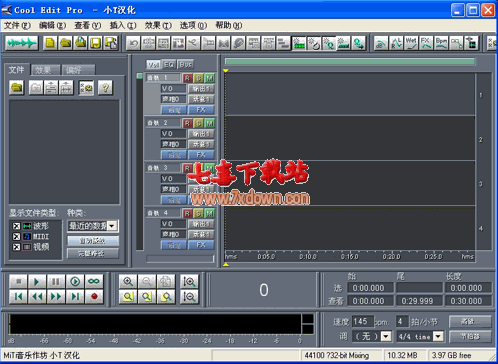498x364 pixels.
Task: Toggle loop play infinity button
Action: (x=94, y=282)
